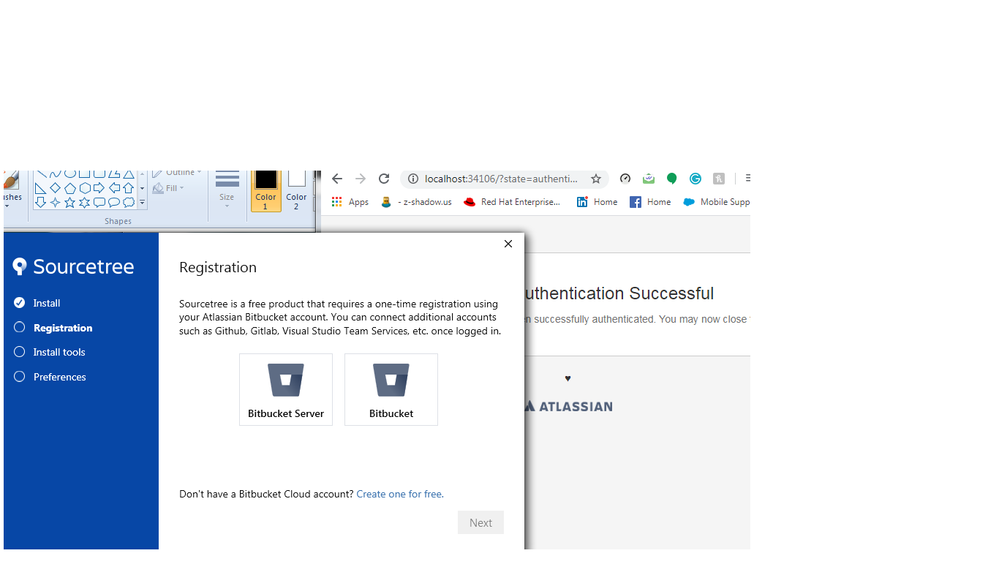
Task: Select the right arrow shape in Paint
Action: 99,188
